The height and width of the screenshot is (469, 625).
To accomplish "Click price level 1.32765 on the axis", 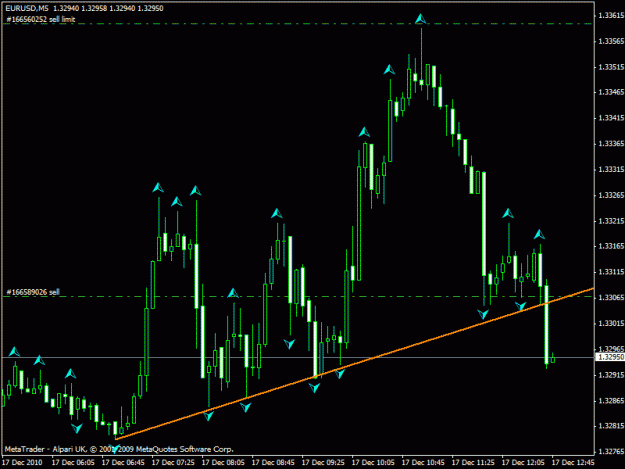I will (611, 452).
